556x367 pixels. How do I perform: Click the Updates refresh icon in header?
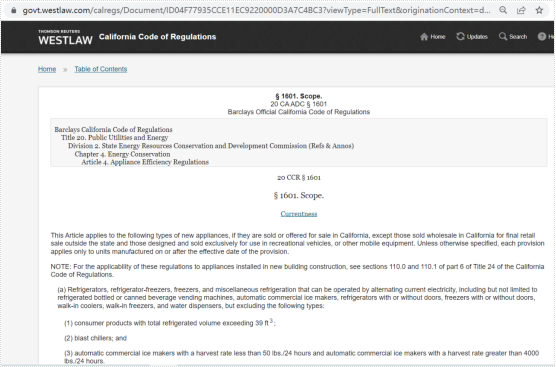(460, 36)
